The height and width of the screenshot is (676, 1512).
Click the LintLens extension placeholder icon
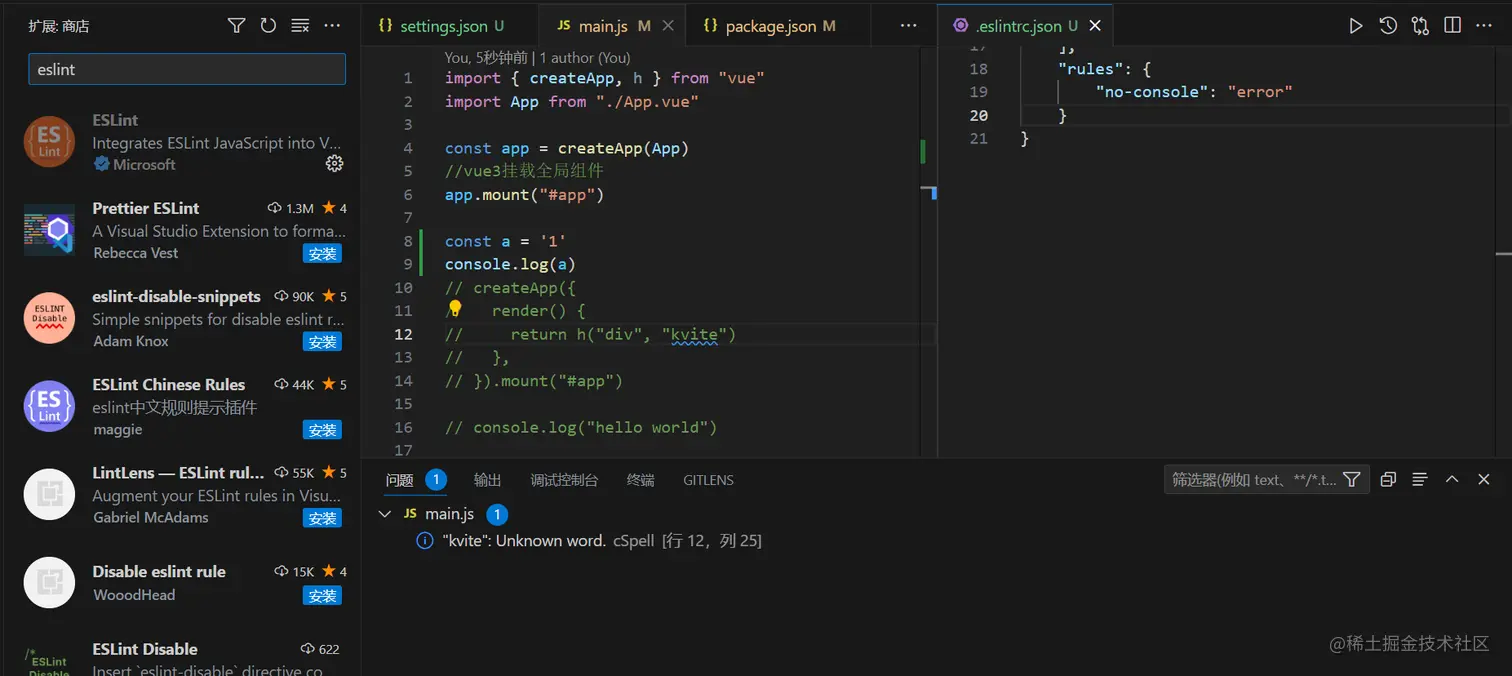point(49,494)
